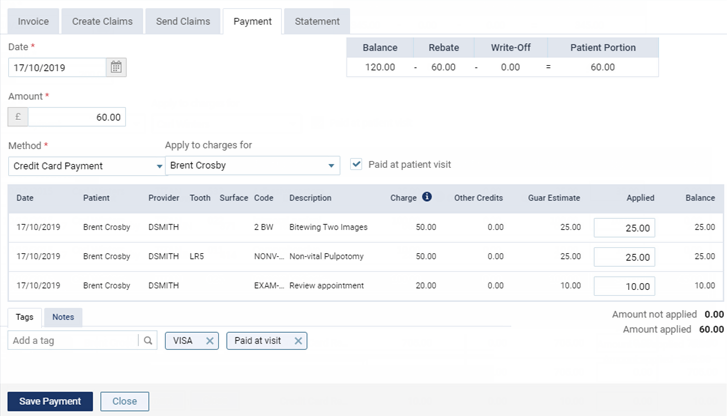Click the 20.00 charge cell
Viewport: 727px width, 416px height.
[426, 286]
